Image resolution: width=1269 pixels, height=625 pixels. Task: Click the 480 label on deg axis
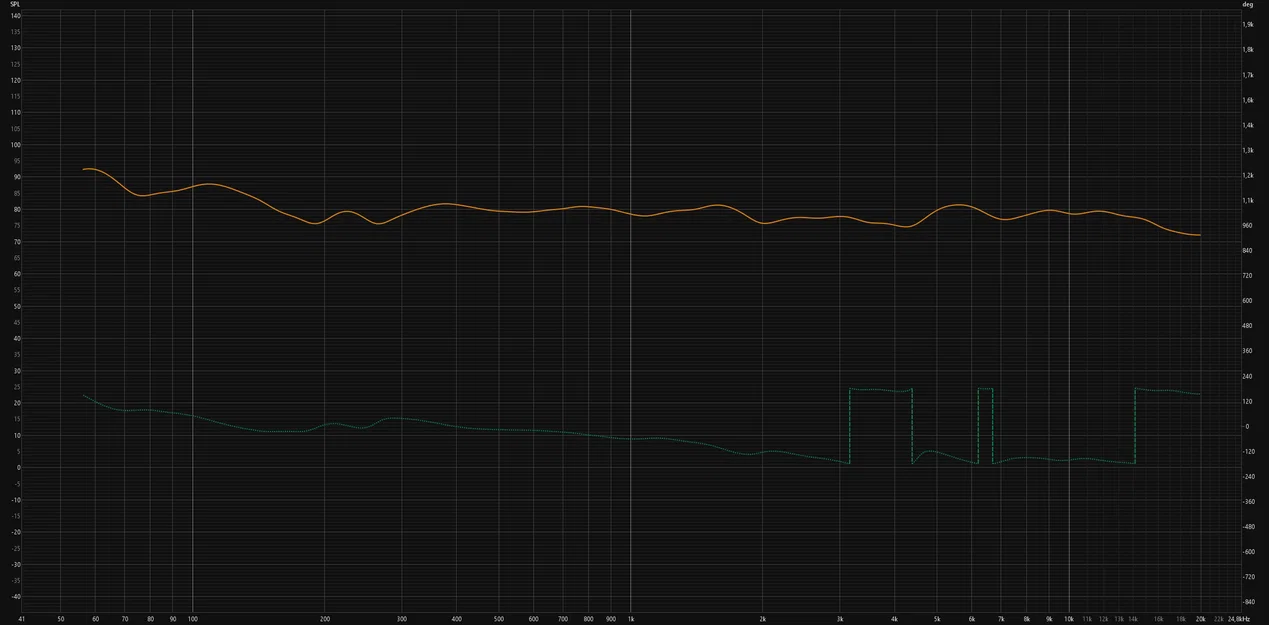[1247, 326]
